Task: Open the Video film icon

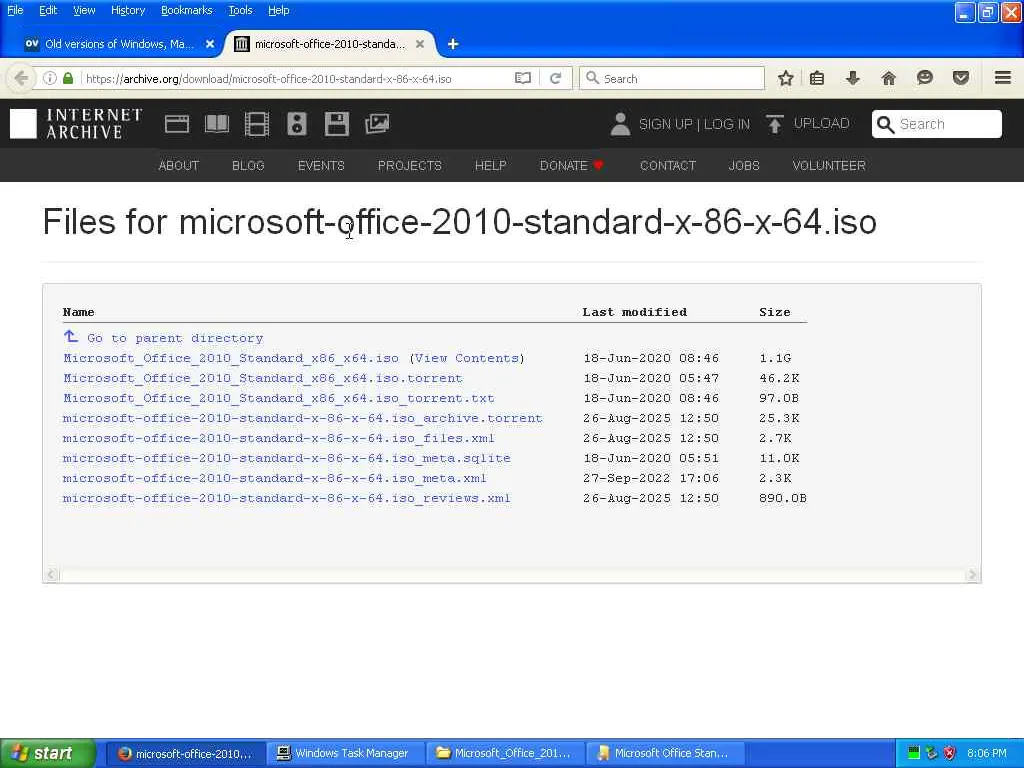Action: point(257,124)
